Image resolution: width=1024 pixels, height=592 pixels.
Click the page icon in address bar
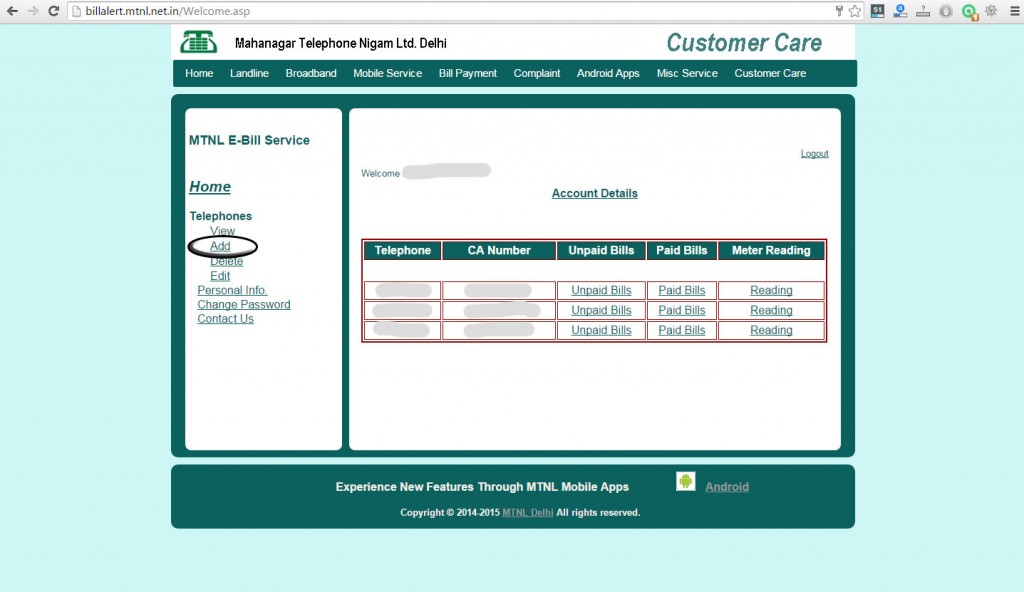(x=76, y=11)
